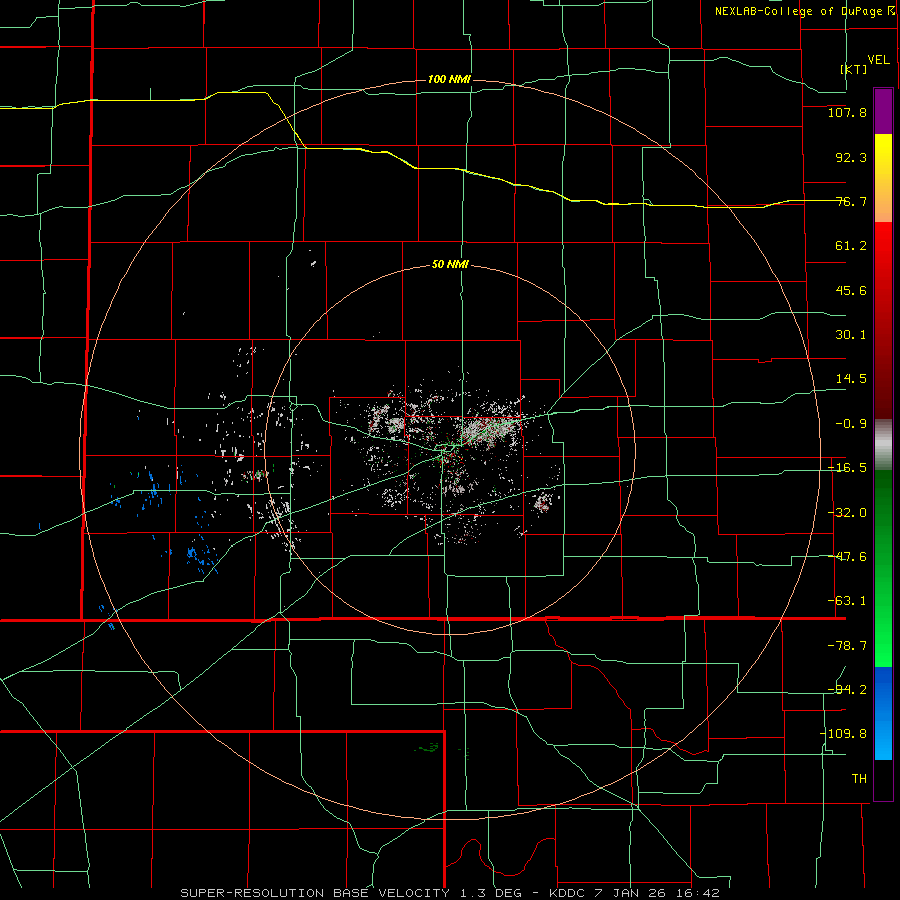Click the 14.5 velocity scale label
The height and width of the screenshot is (900, 900).
(851, 379)
